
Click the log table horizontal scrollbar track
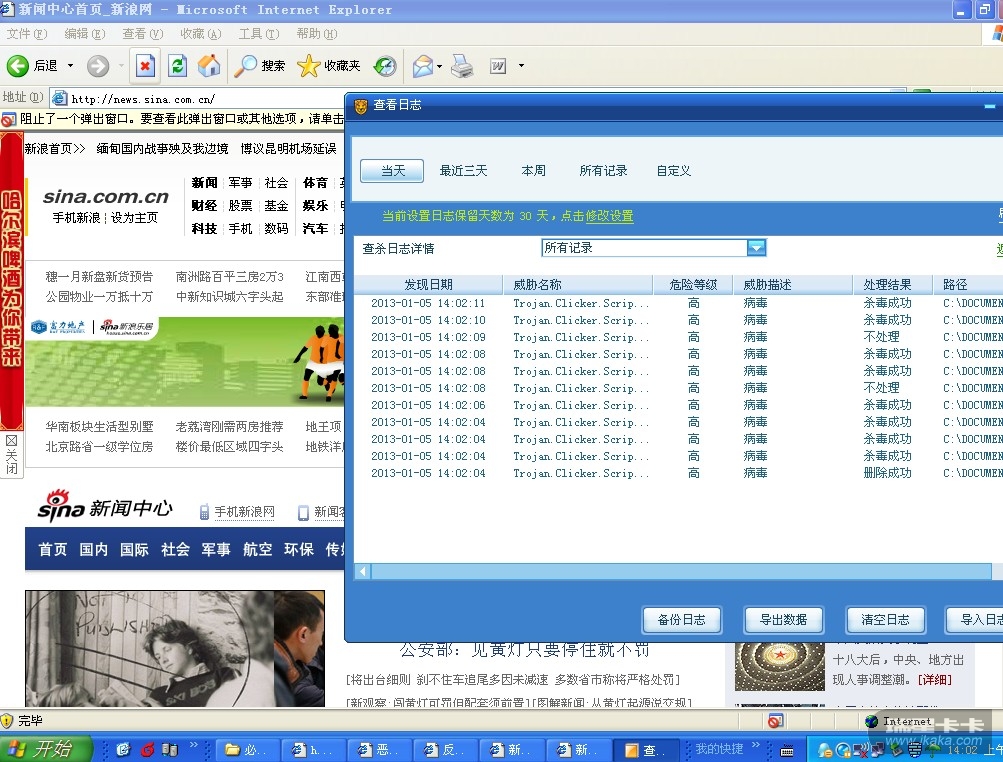pyautogui.click(x=681, y=571)
